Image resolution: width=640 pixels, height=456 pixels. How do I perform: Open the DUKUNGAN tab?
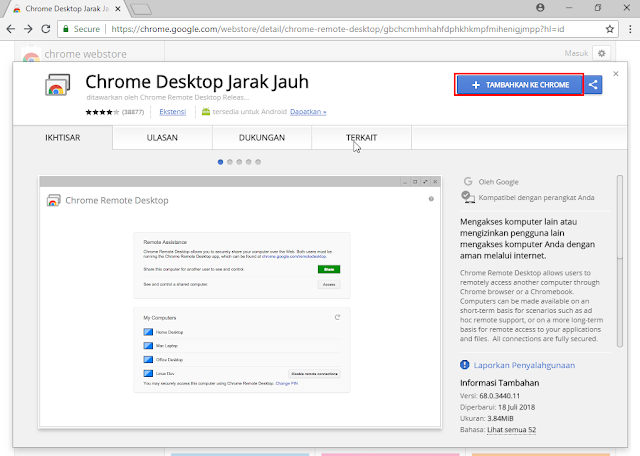[x=262, y=138]
